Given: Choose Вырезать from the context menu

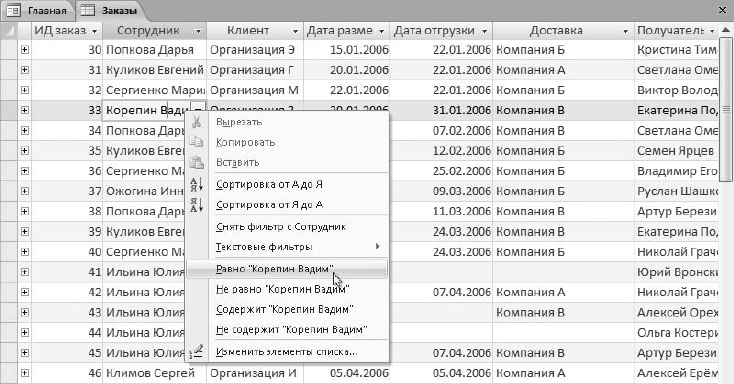Looking at the screenshot, I should click(x=287, y=122).
